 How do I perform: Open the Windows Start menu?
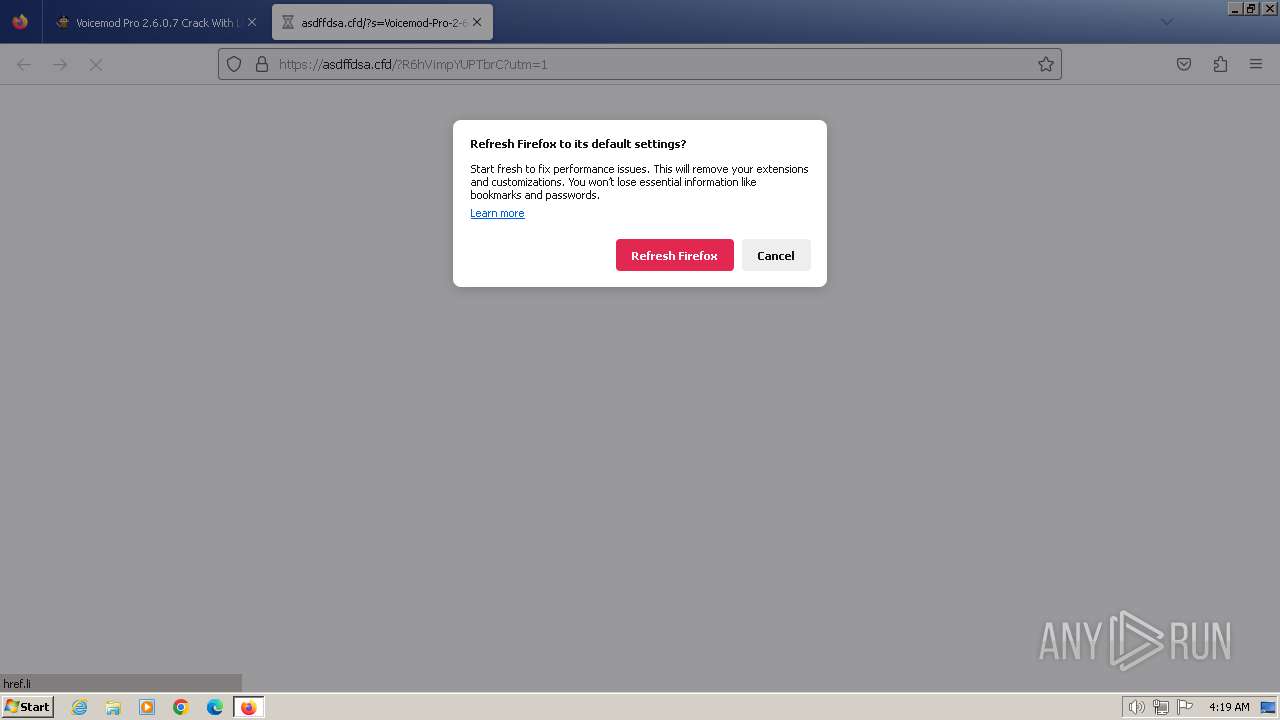[28, 706]
